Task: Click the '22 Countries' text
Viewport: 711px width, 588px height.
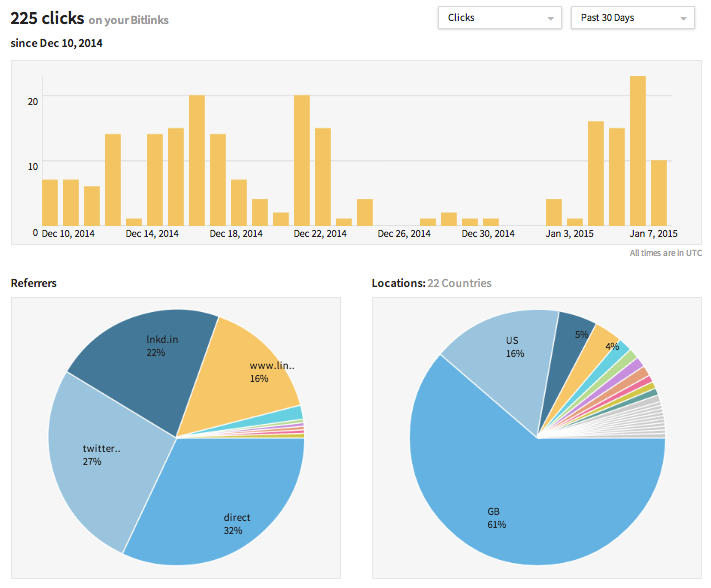Action: pos(459,283)
